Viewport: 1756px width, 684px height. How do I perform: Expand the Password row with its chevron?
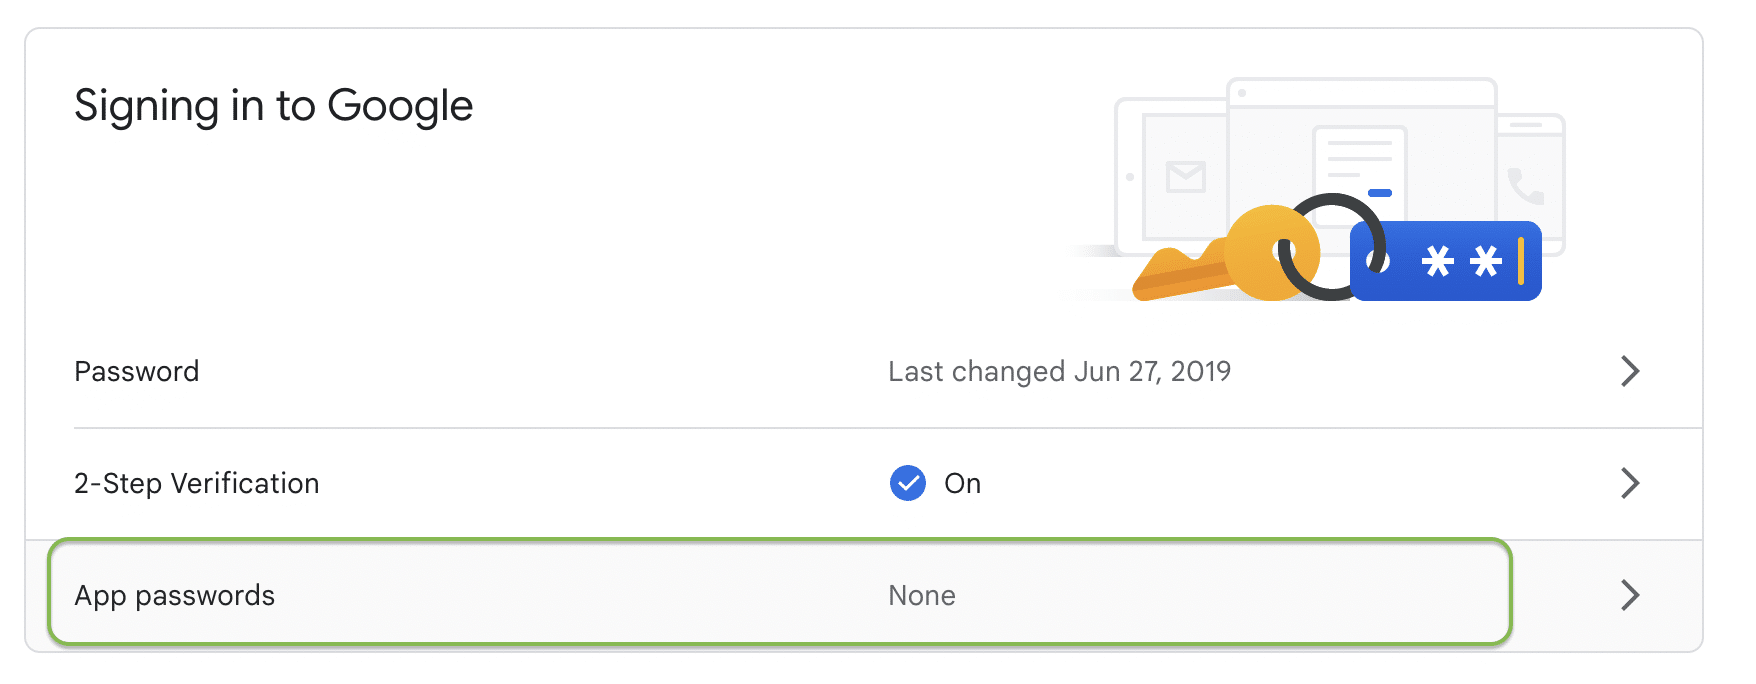1630,371
